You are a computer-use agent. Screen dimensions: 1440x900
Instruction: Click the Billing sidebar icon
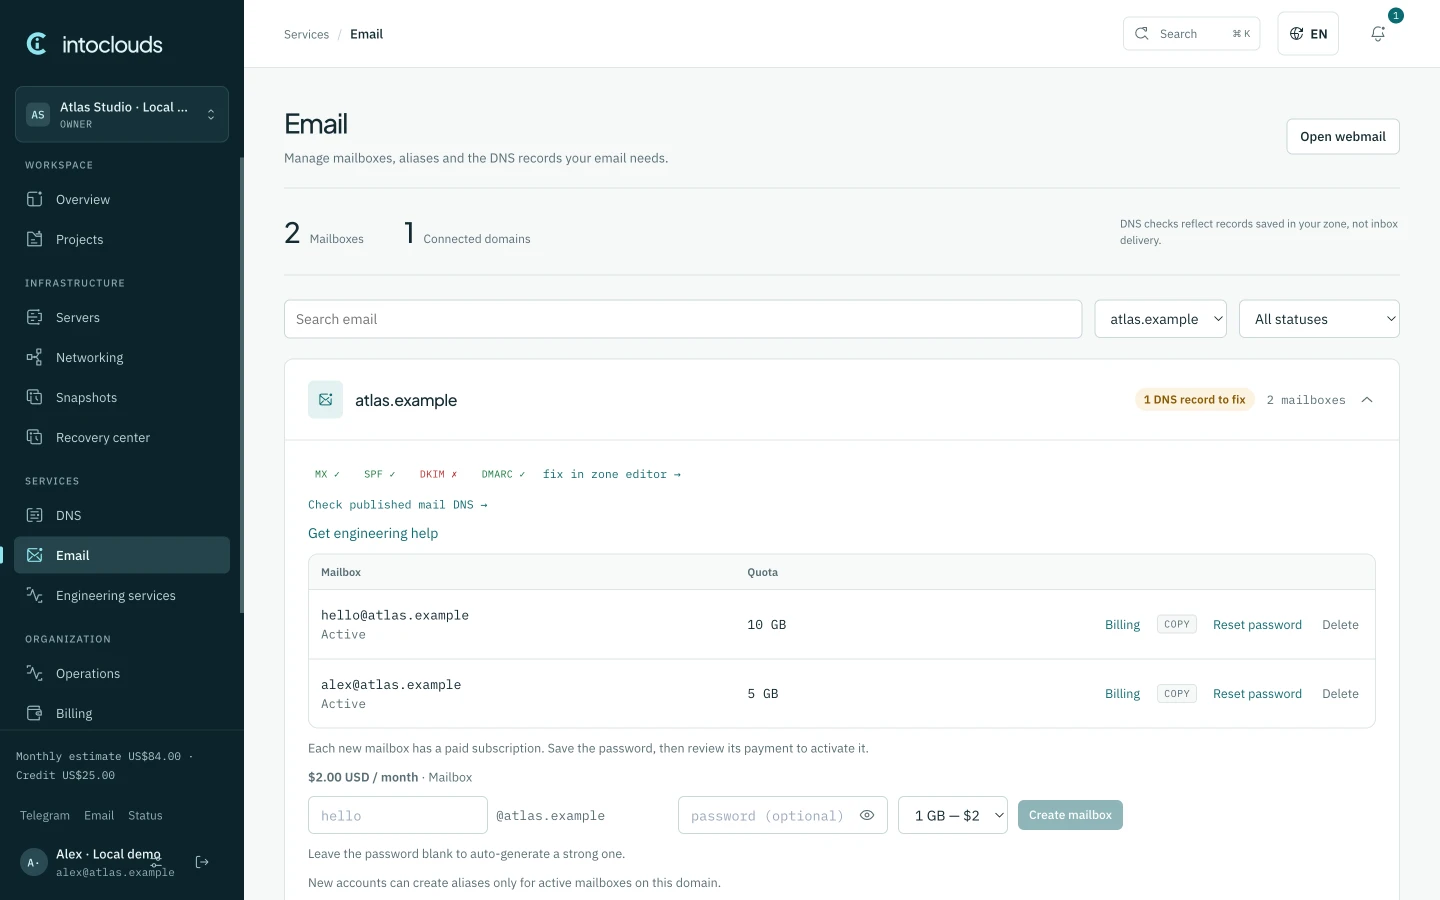click(x=35, y=713)
